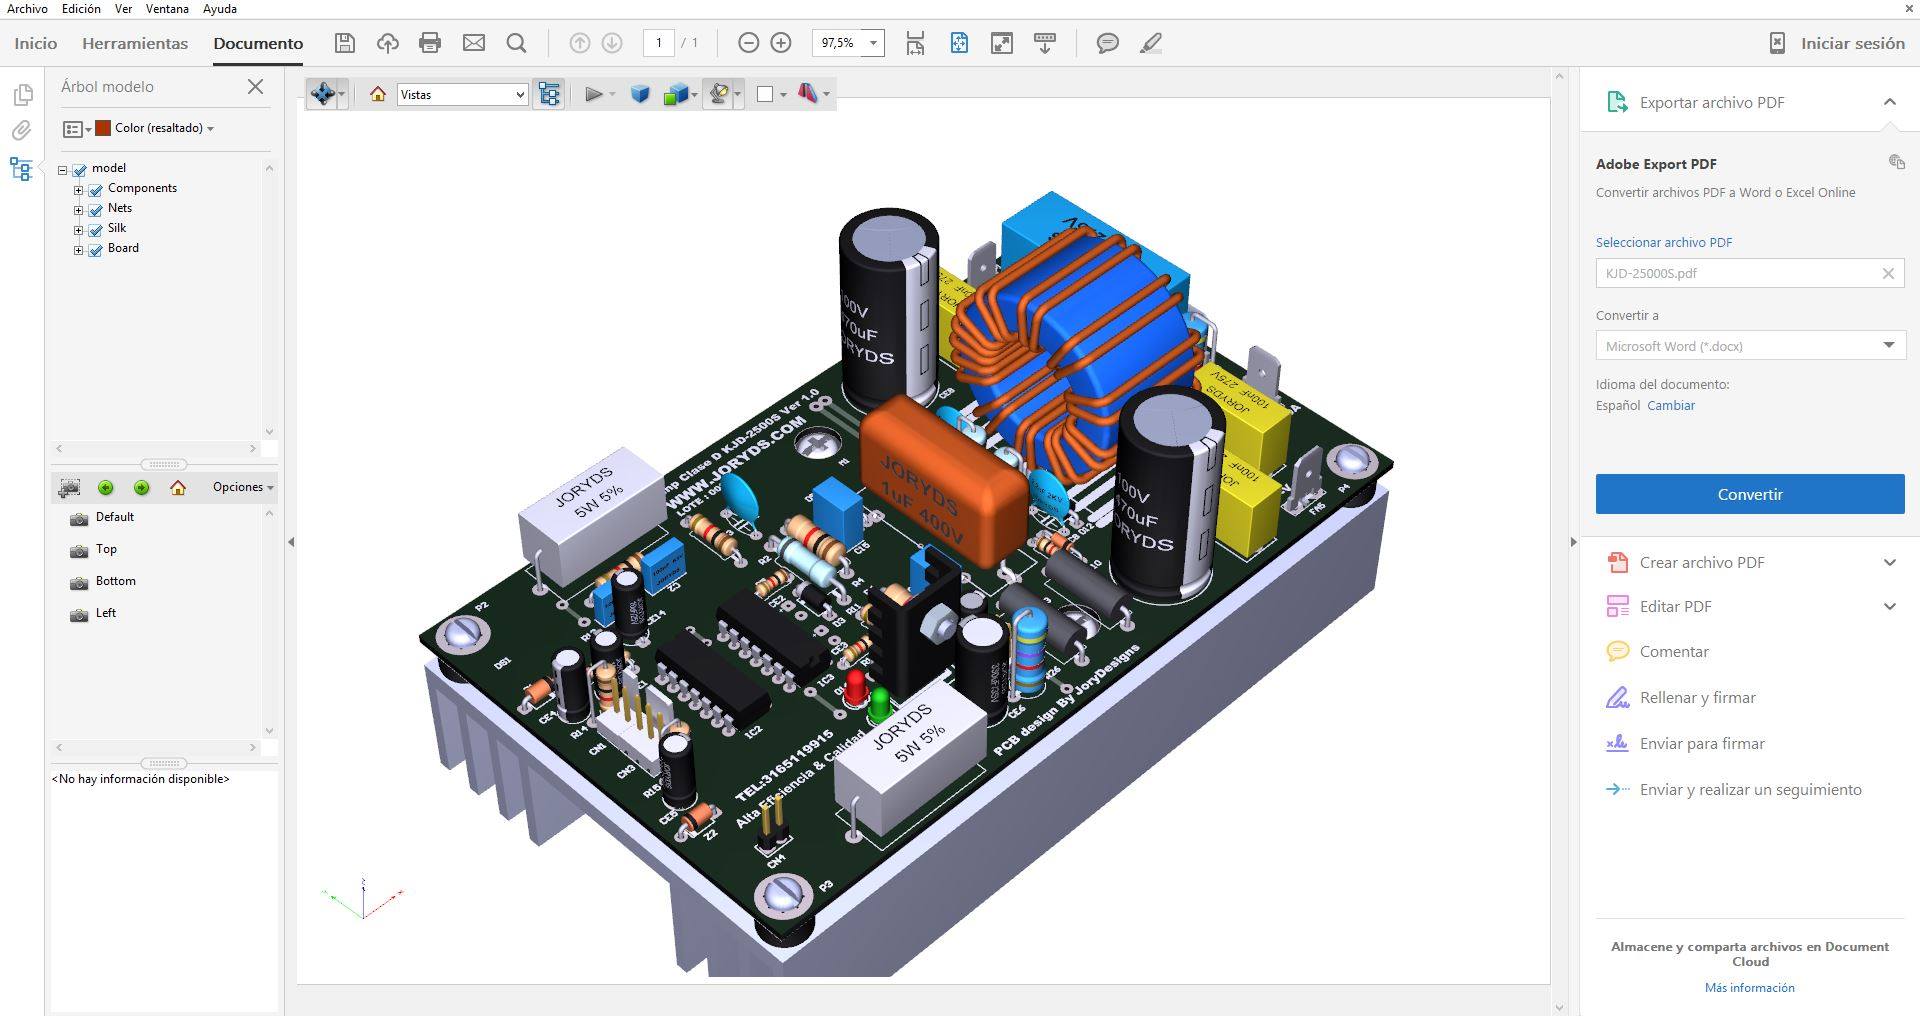Zoom out with the minus icon
This screenshot has height=1016, width=1920.
tap(748, 43)
